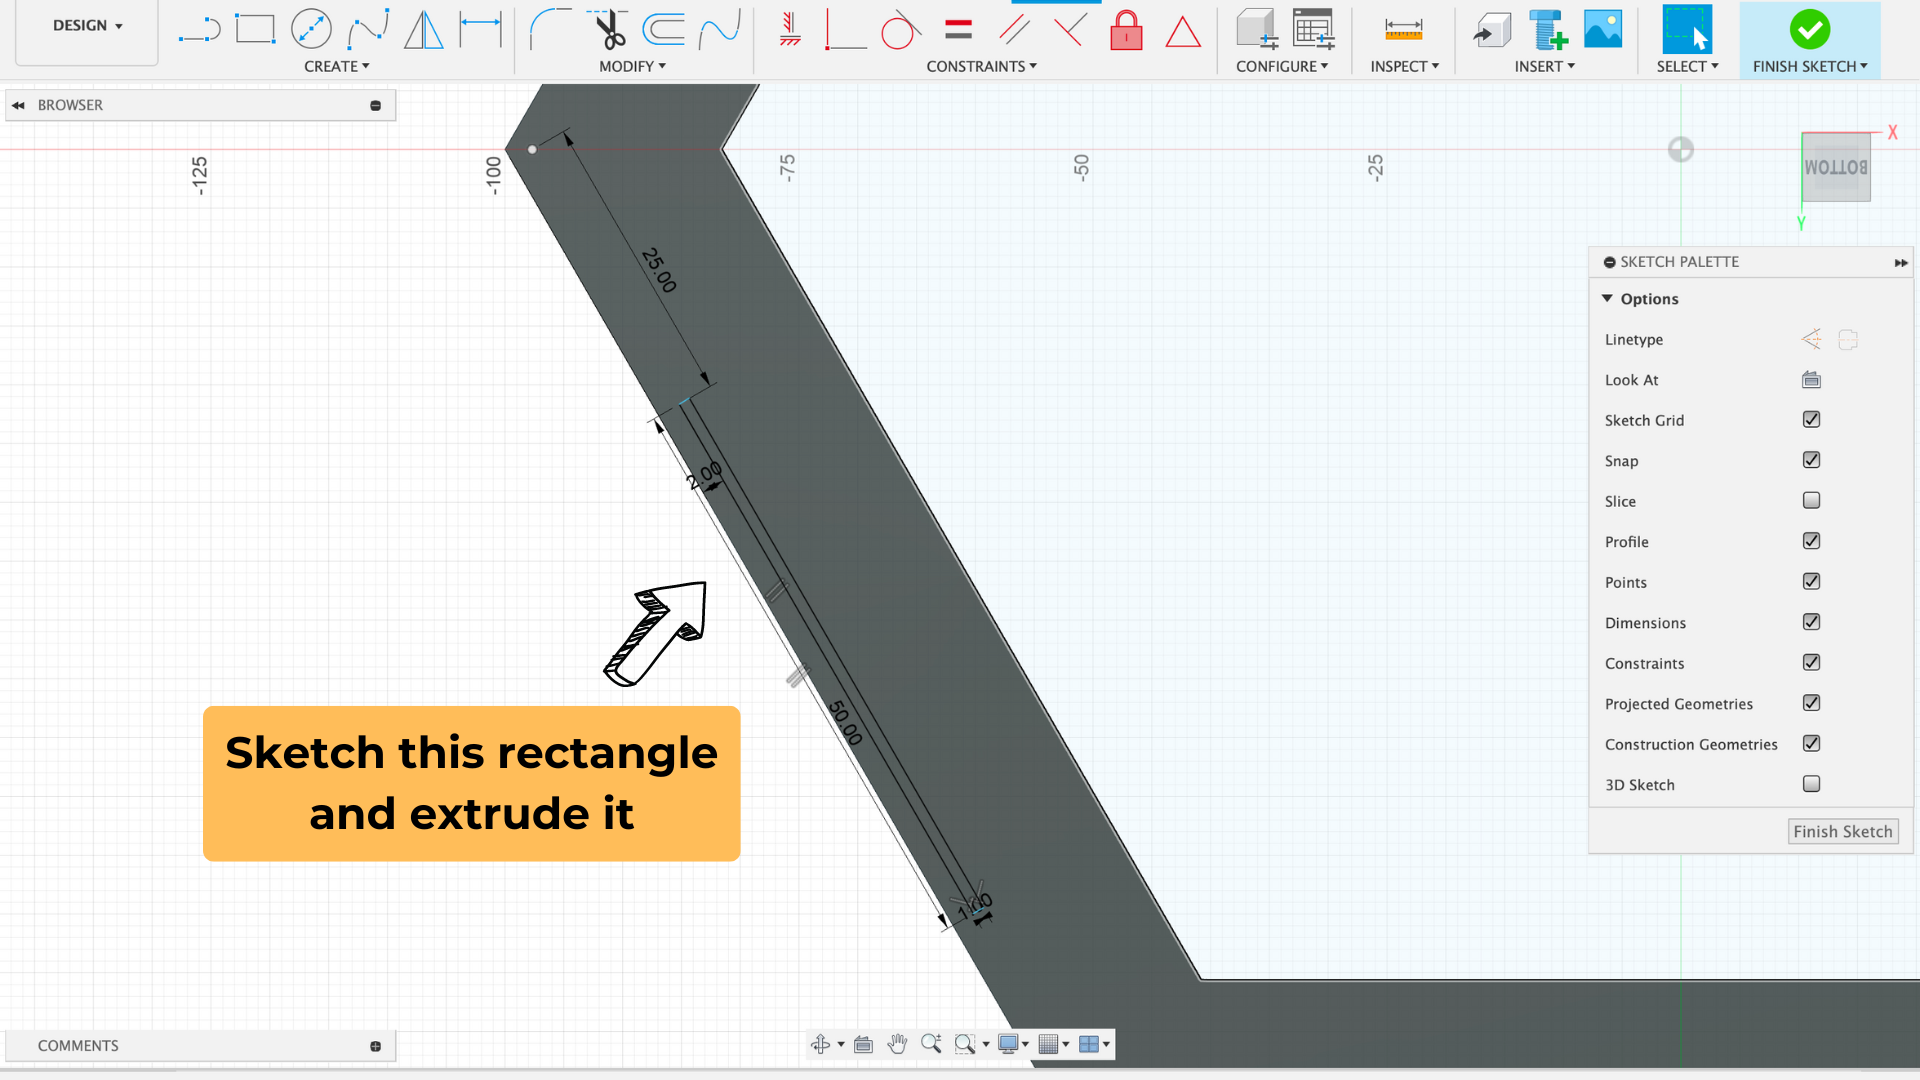Viewport: 1920px width, 1080px height.
Task: Collapse the Sketch Palette with double arrows
Action: tap(1900, 262)
